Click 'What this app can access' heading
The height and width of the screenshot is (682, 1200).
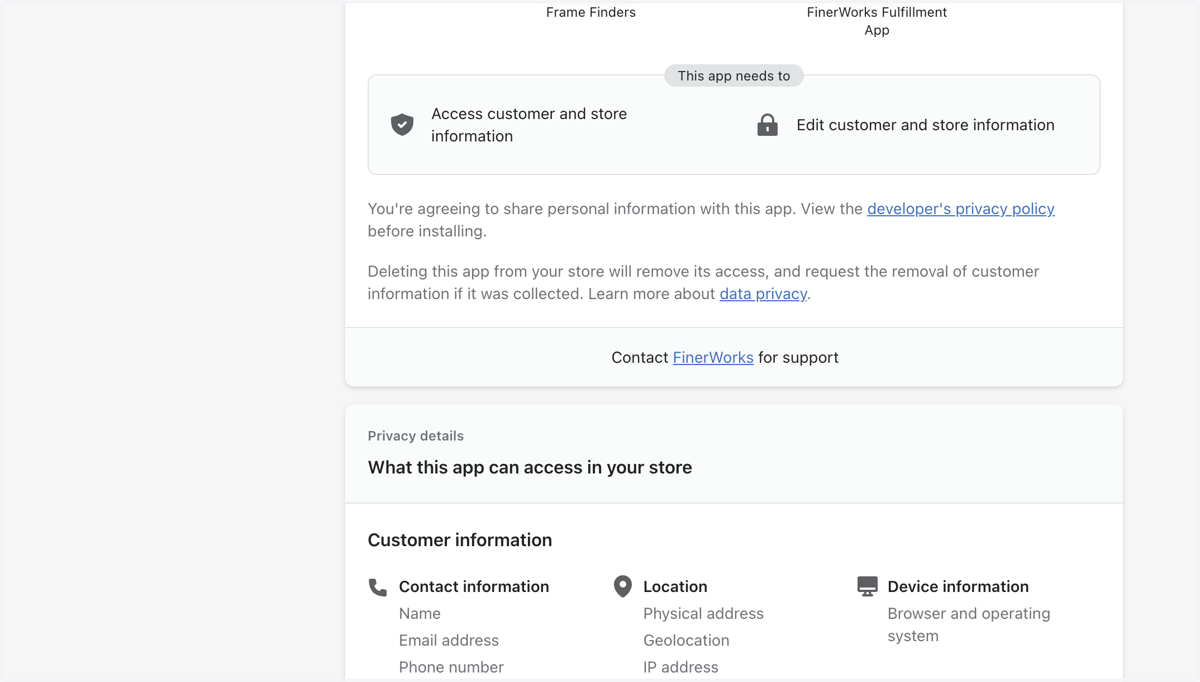click(530, 468)
